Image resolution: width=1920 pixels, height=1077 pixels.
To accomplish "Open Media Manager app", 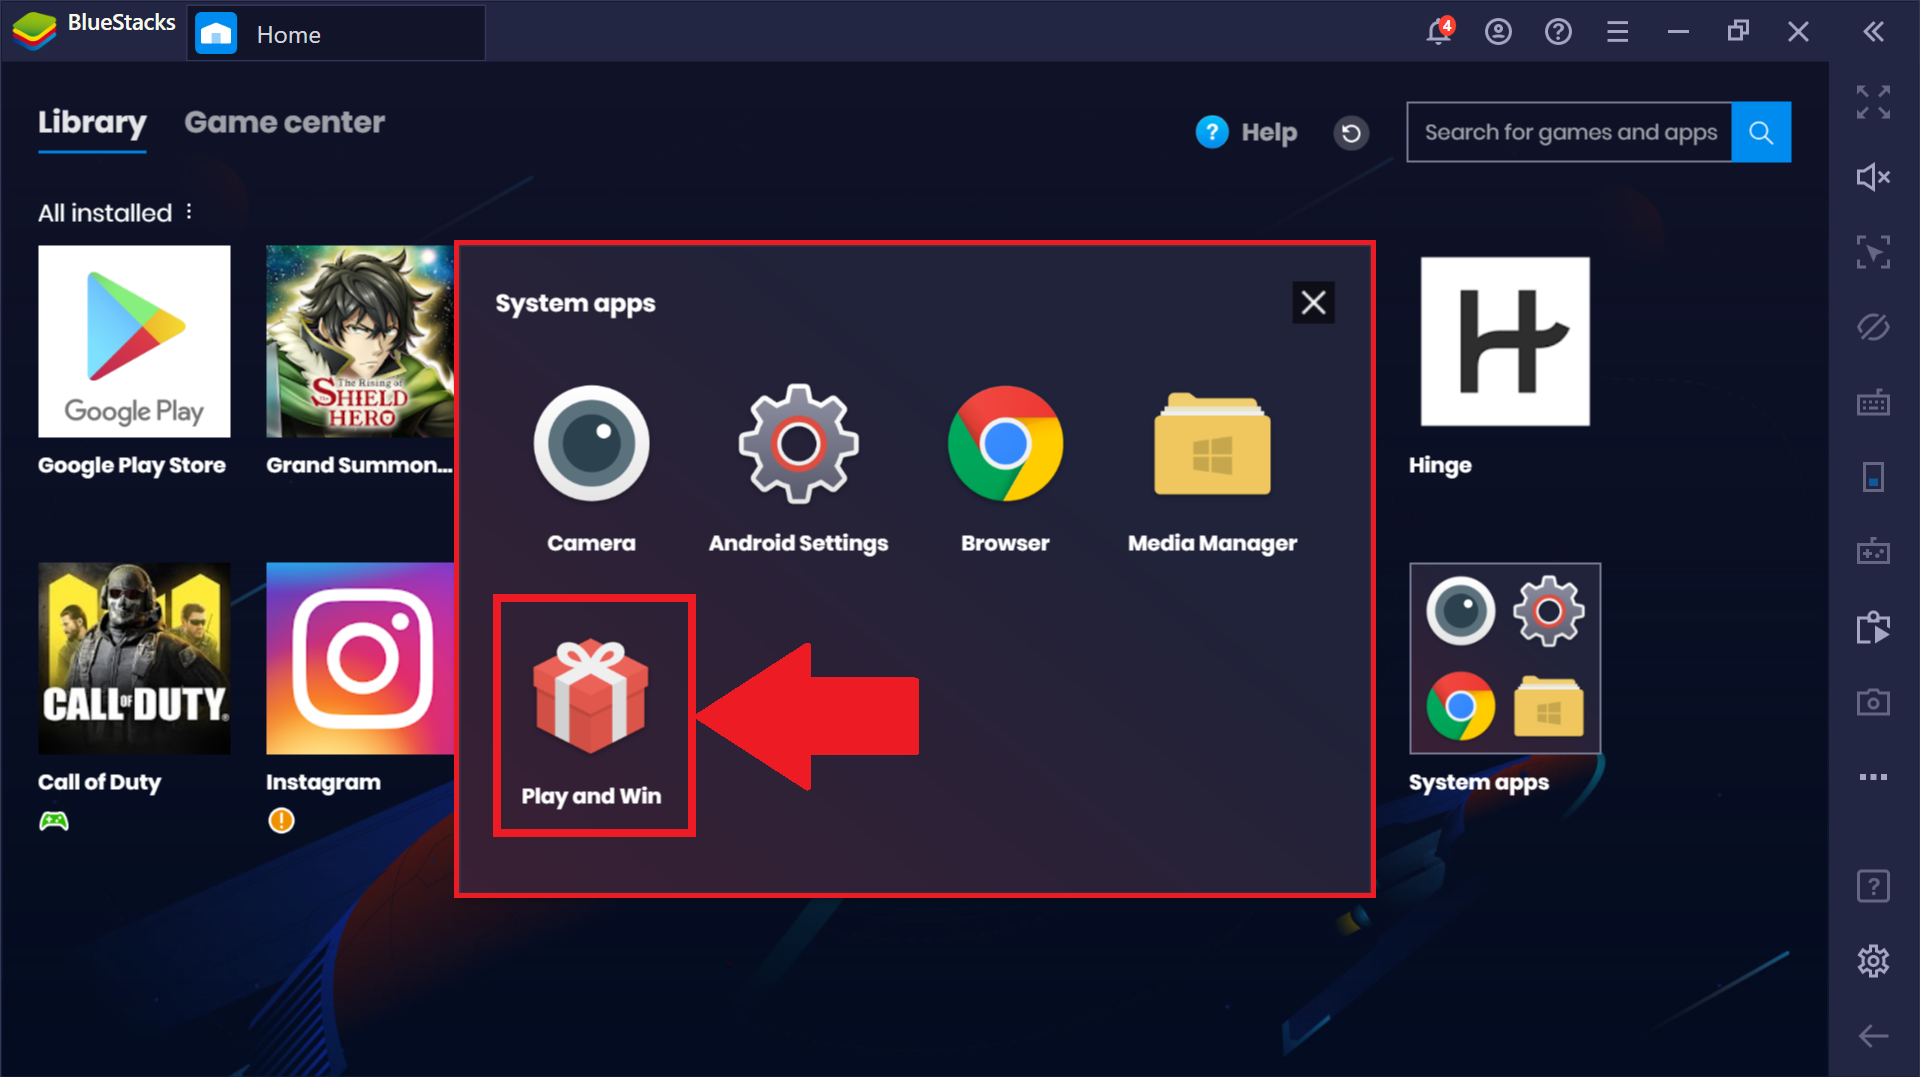I will coord(1212,444).
